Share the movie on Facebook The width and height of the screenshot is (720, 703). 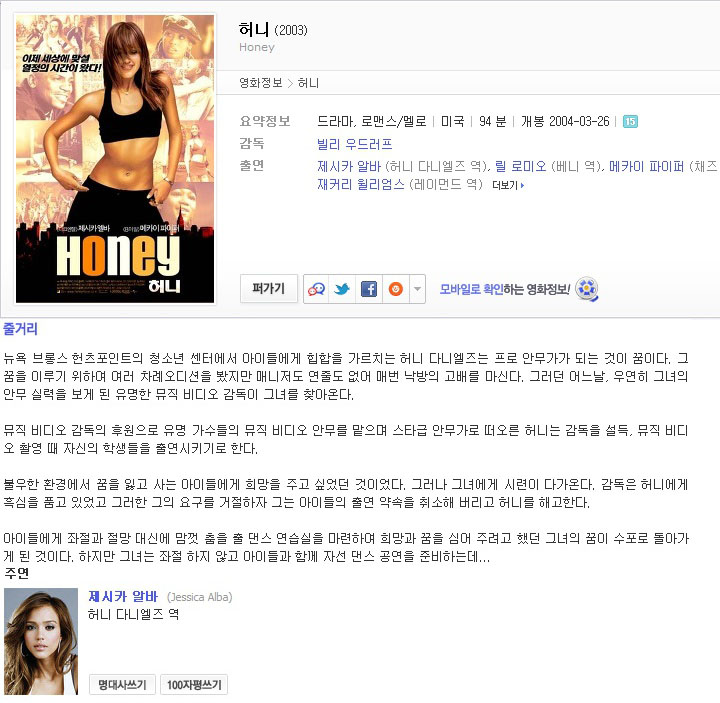point(369,289)
